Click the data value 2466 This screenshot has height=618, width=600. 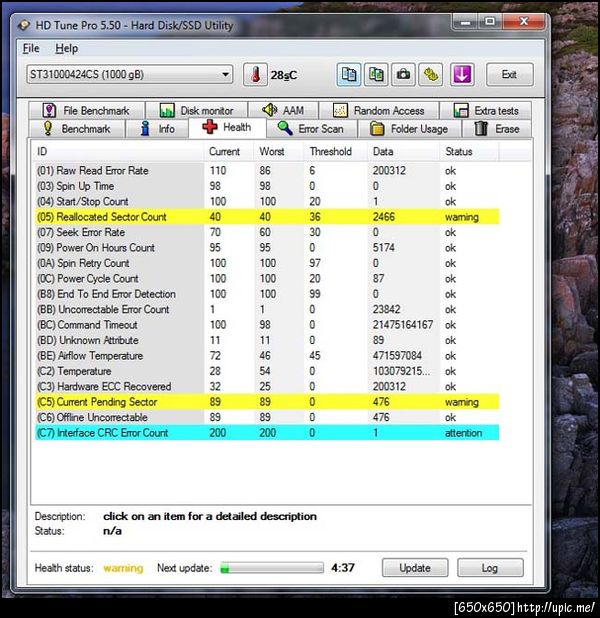(x=384, y=217)
